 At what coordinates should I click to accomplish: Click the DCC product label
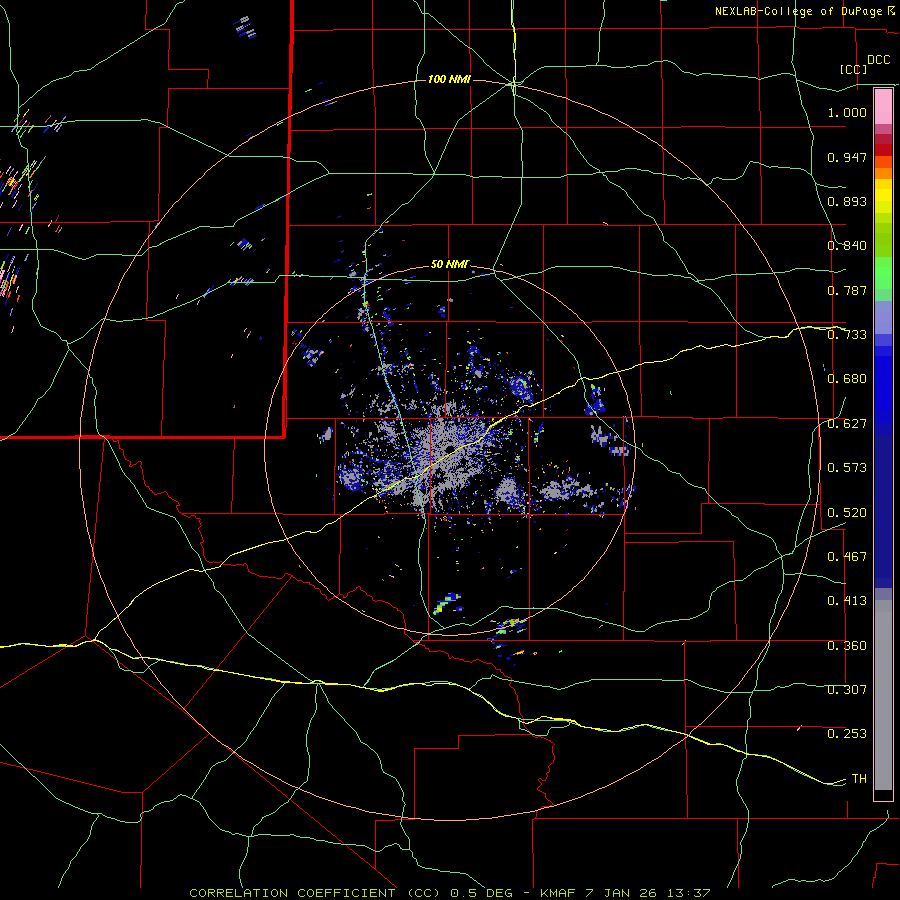tap(878, 60)
